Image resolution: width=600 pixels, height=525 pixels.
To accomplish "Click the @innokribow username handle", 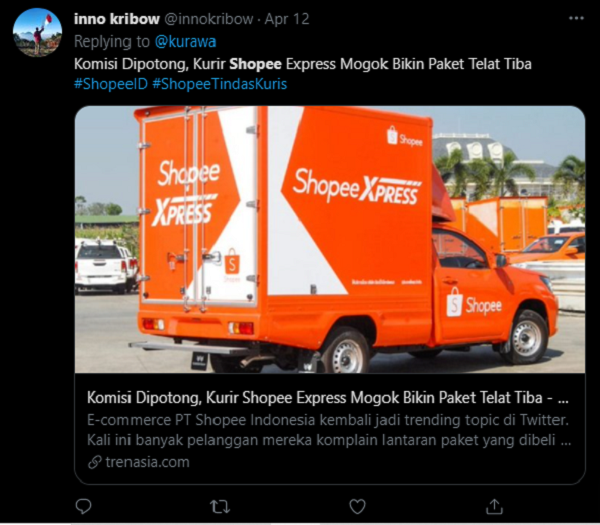I will 209,19.
